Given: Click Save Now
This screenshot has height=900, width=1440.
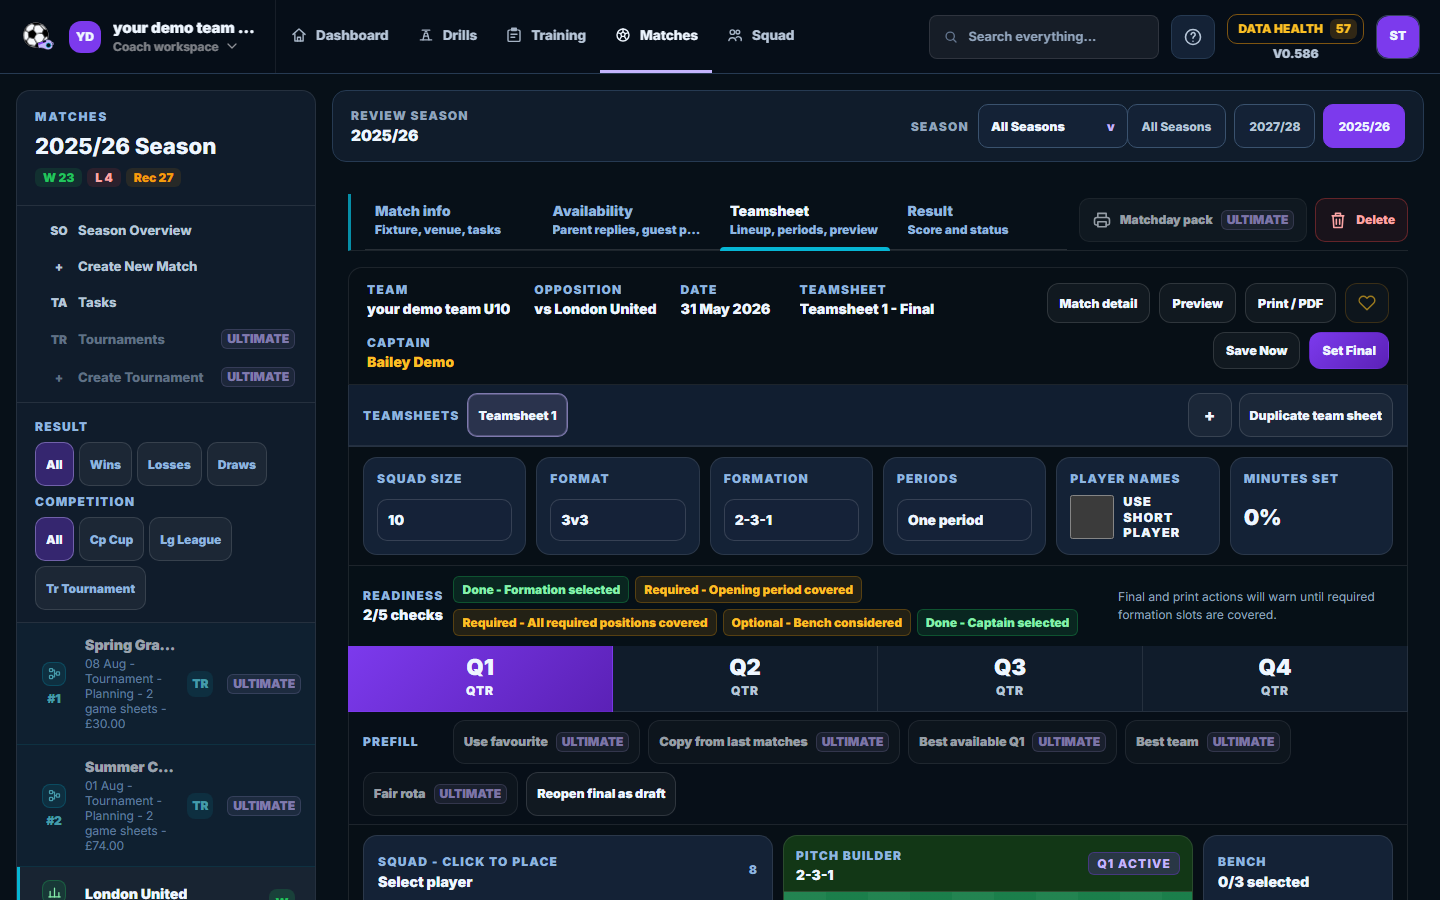Looking at the screenshot, I should (x=1256, y=350).
